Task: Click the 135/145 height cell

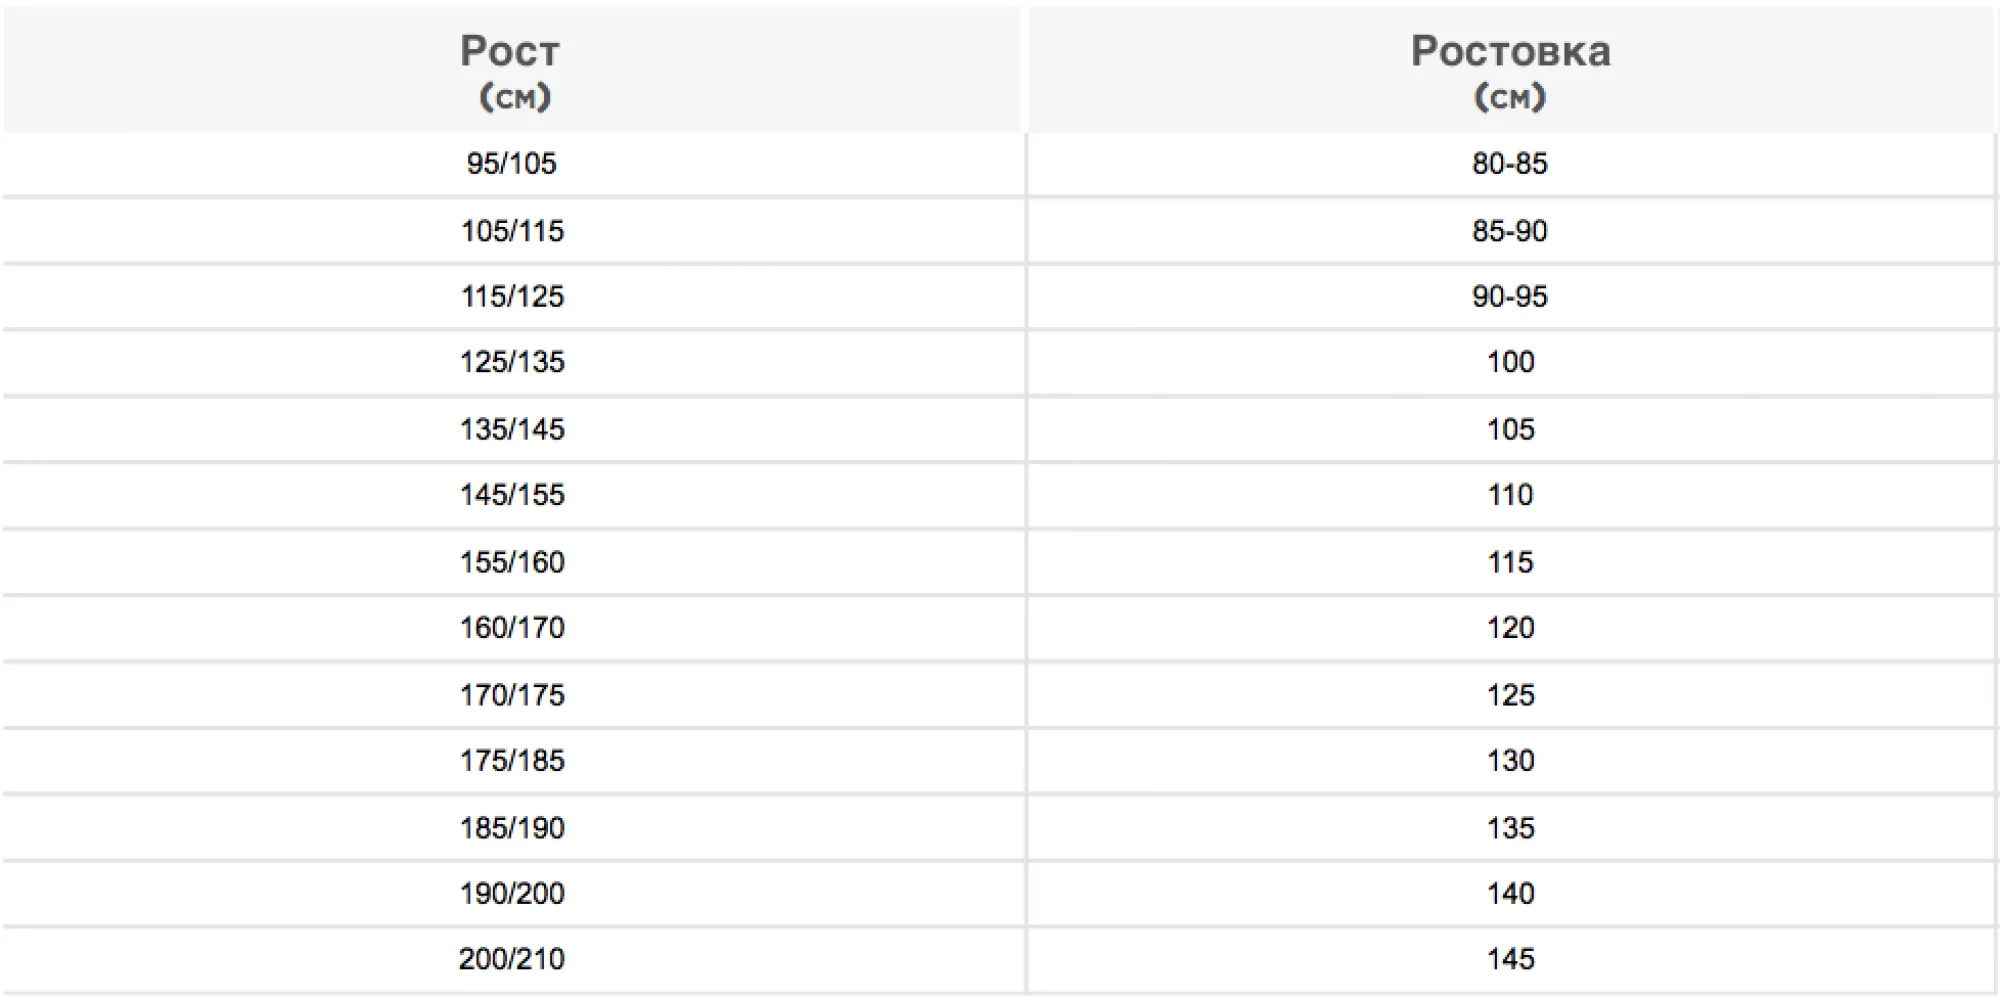Action: pyautogui.click(x=512, y=429)
